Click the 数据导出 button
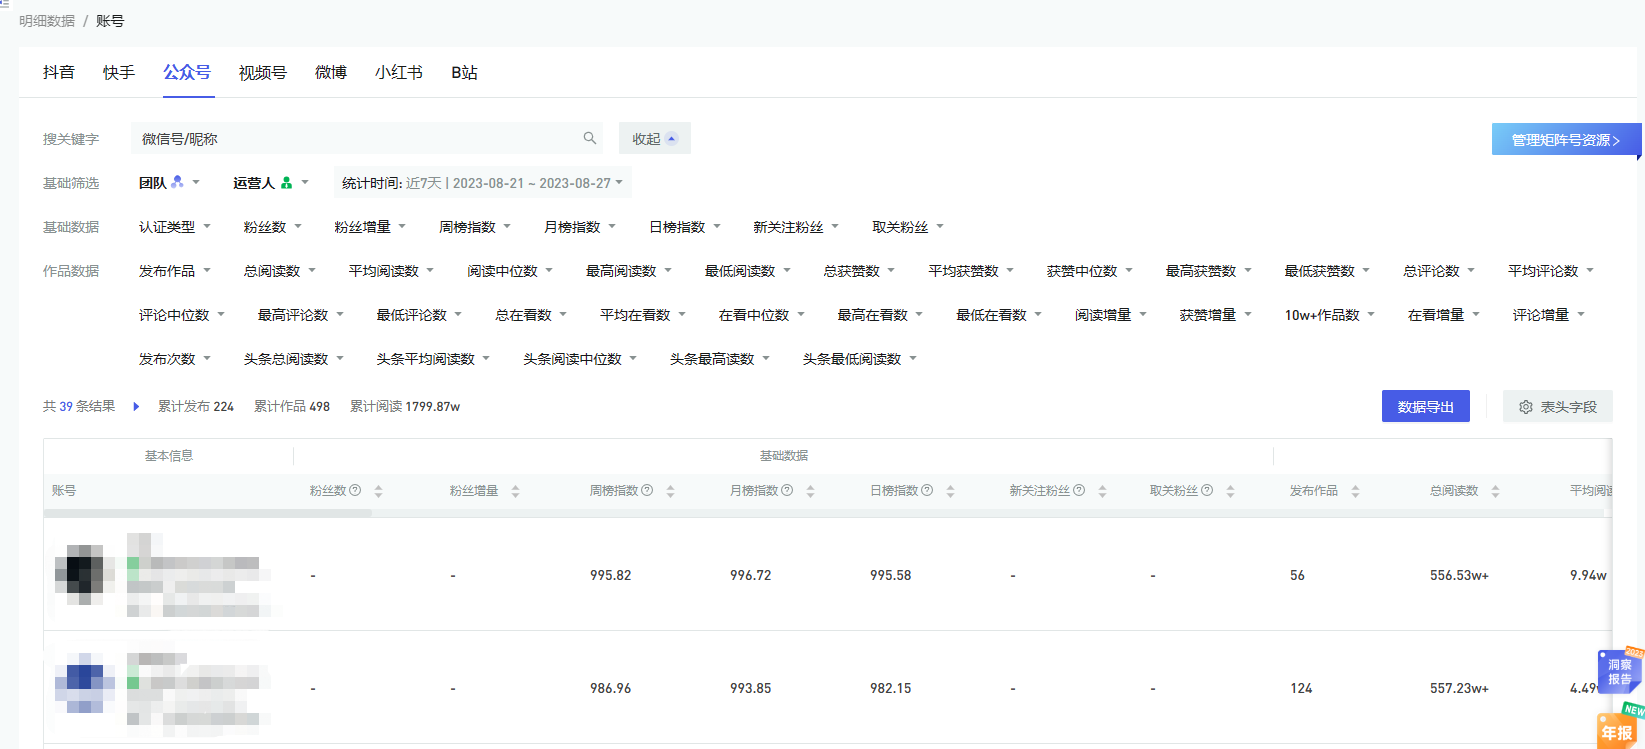This screenshot has height=749, width=1645. click(1426, 406)
